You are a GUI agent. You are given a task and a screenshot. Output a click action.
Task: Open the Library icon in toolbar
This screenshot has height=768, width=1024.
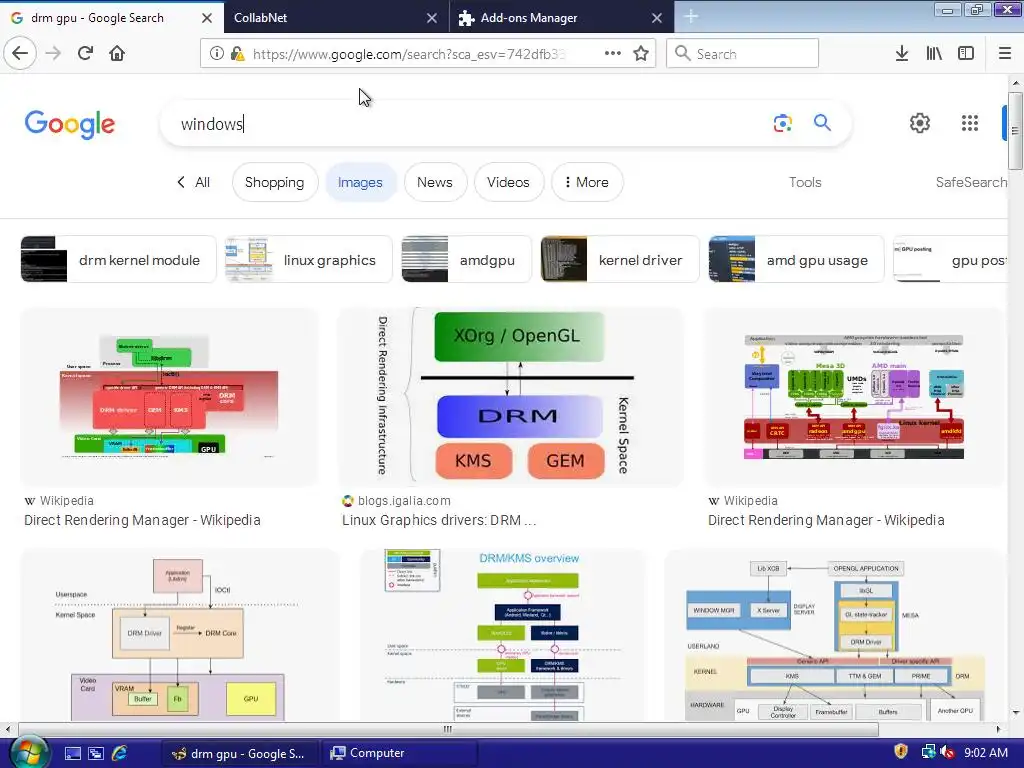tap(934, 53)
